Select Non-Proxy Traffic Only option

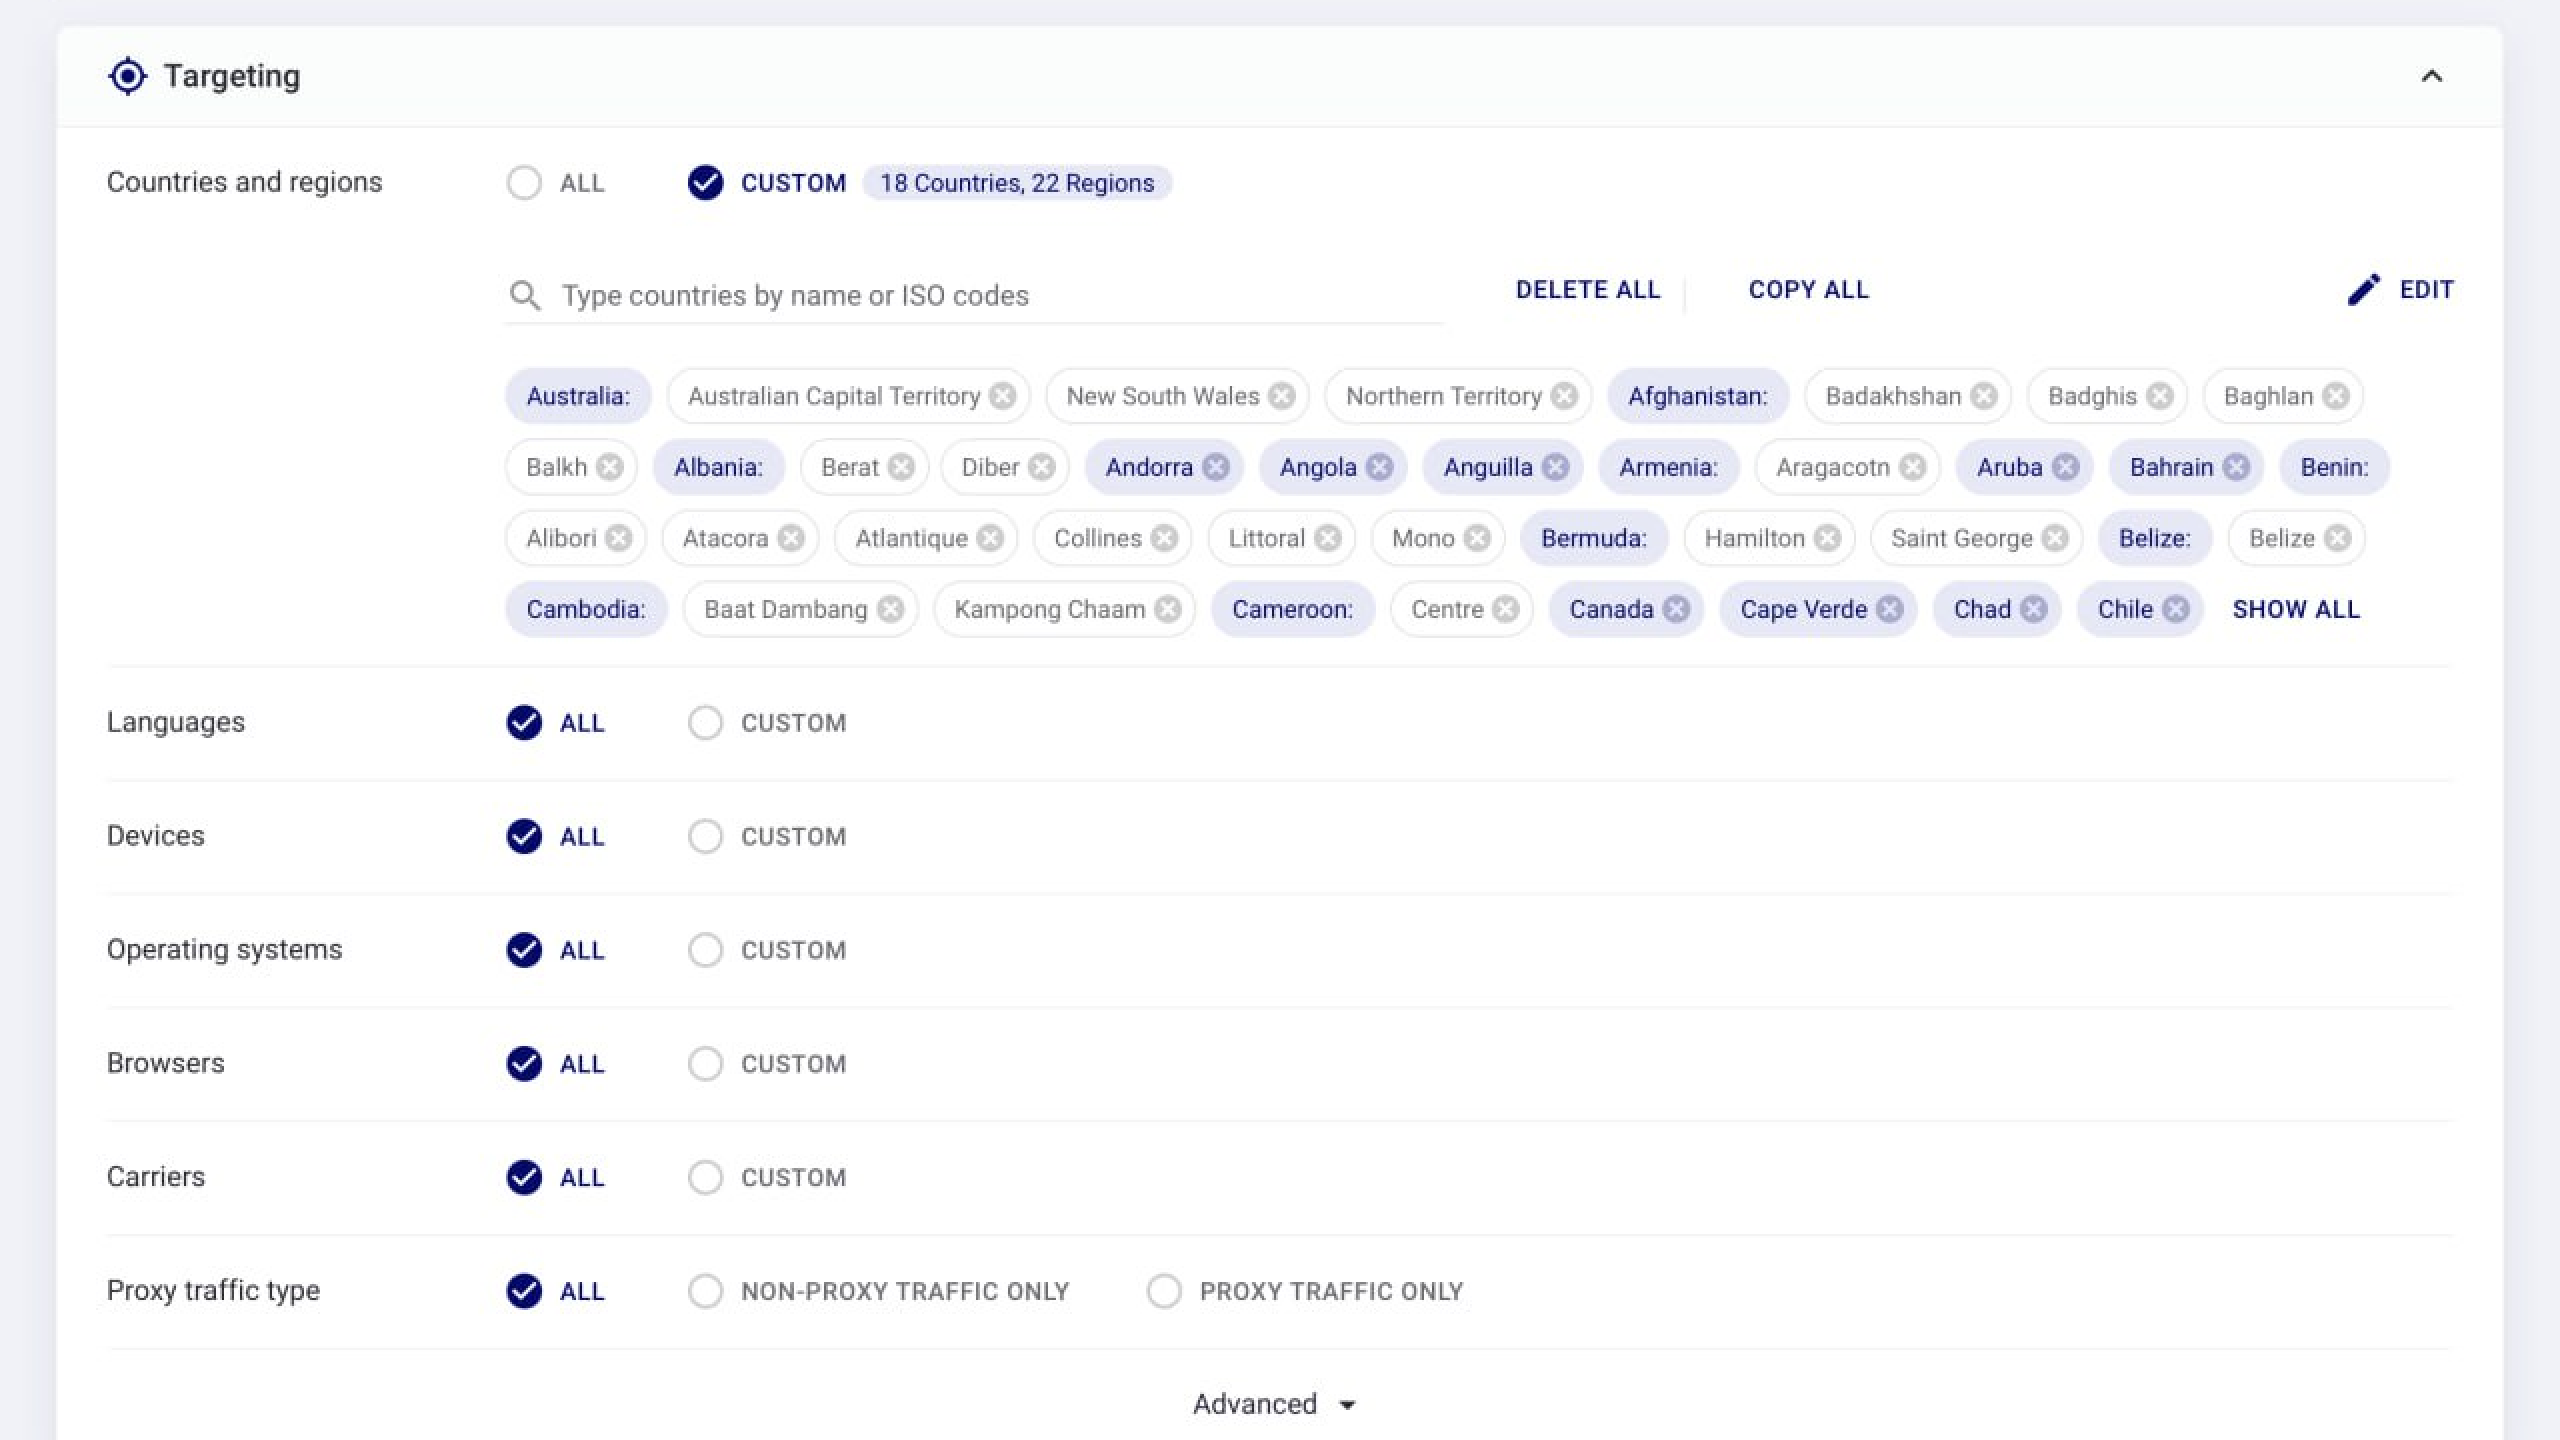point(705,1291)
